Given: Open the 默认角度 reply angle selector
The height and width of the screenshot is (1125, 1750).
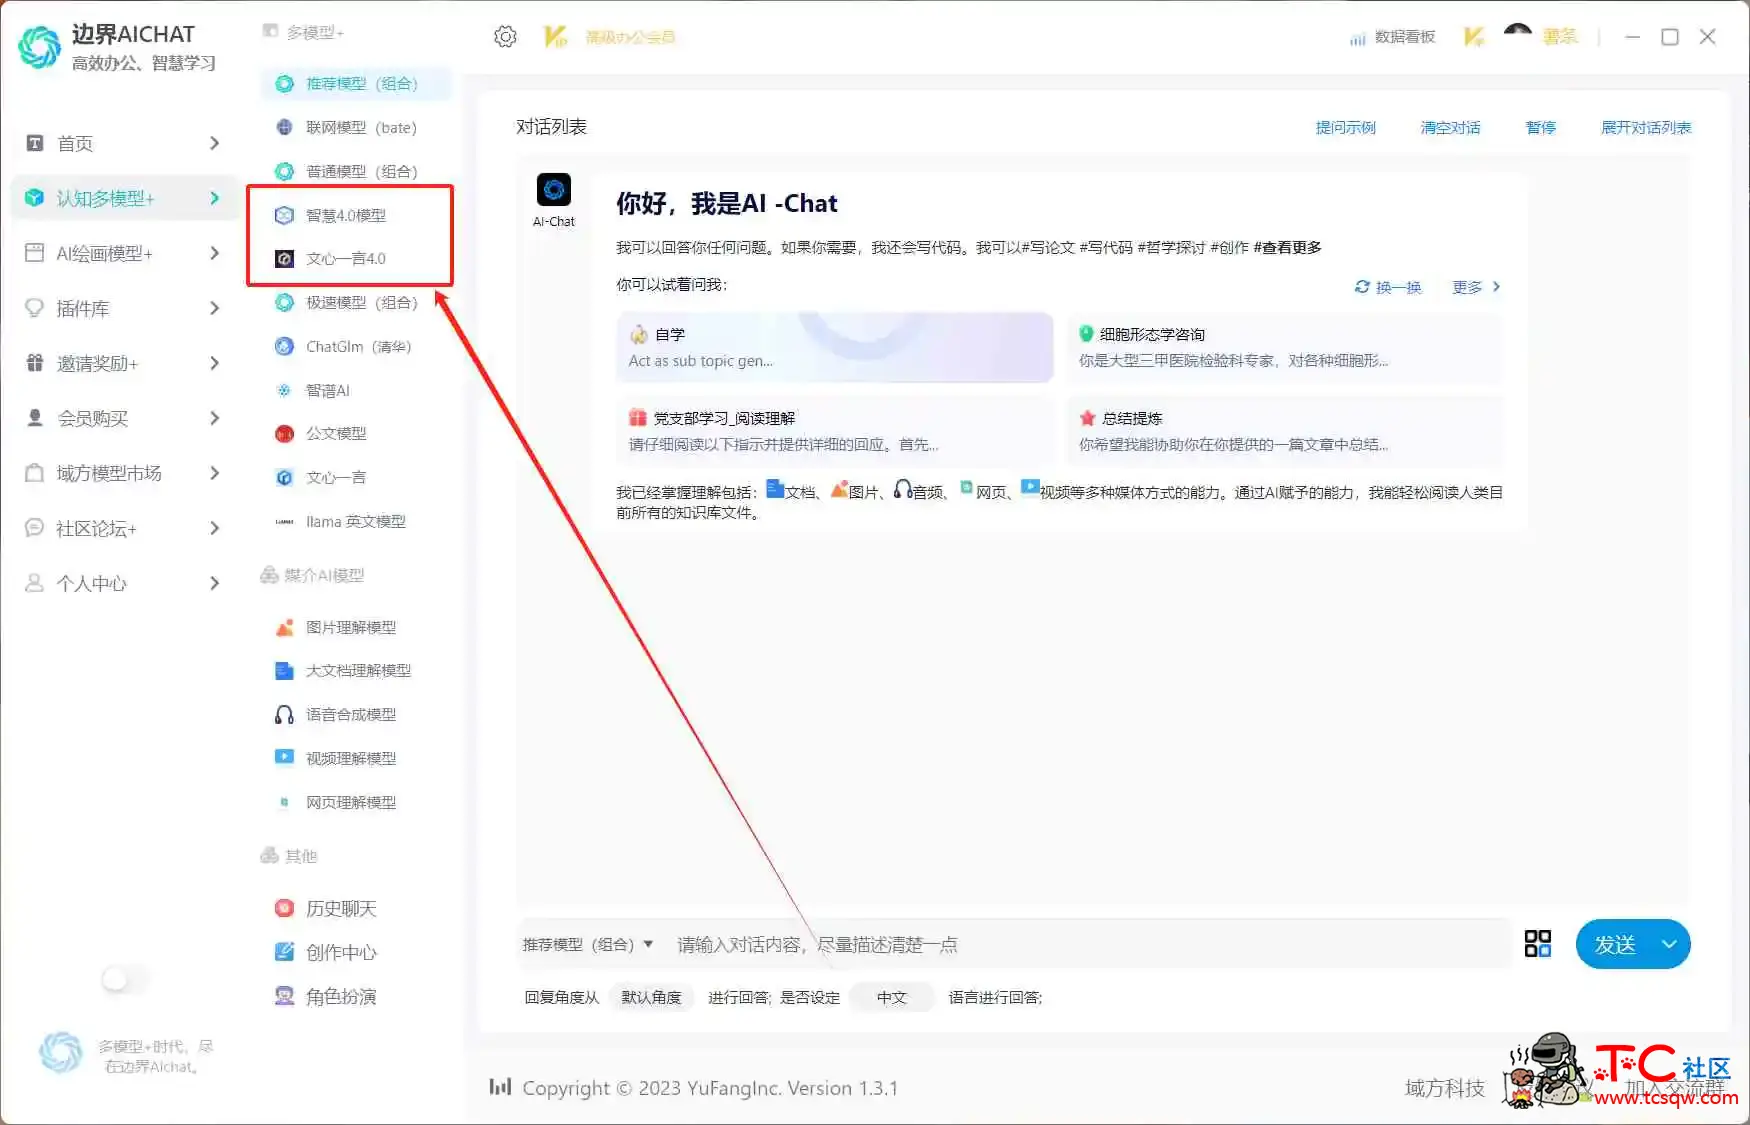Looking at the screenshot, I should click(x=651, y=997).
